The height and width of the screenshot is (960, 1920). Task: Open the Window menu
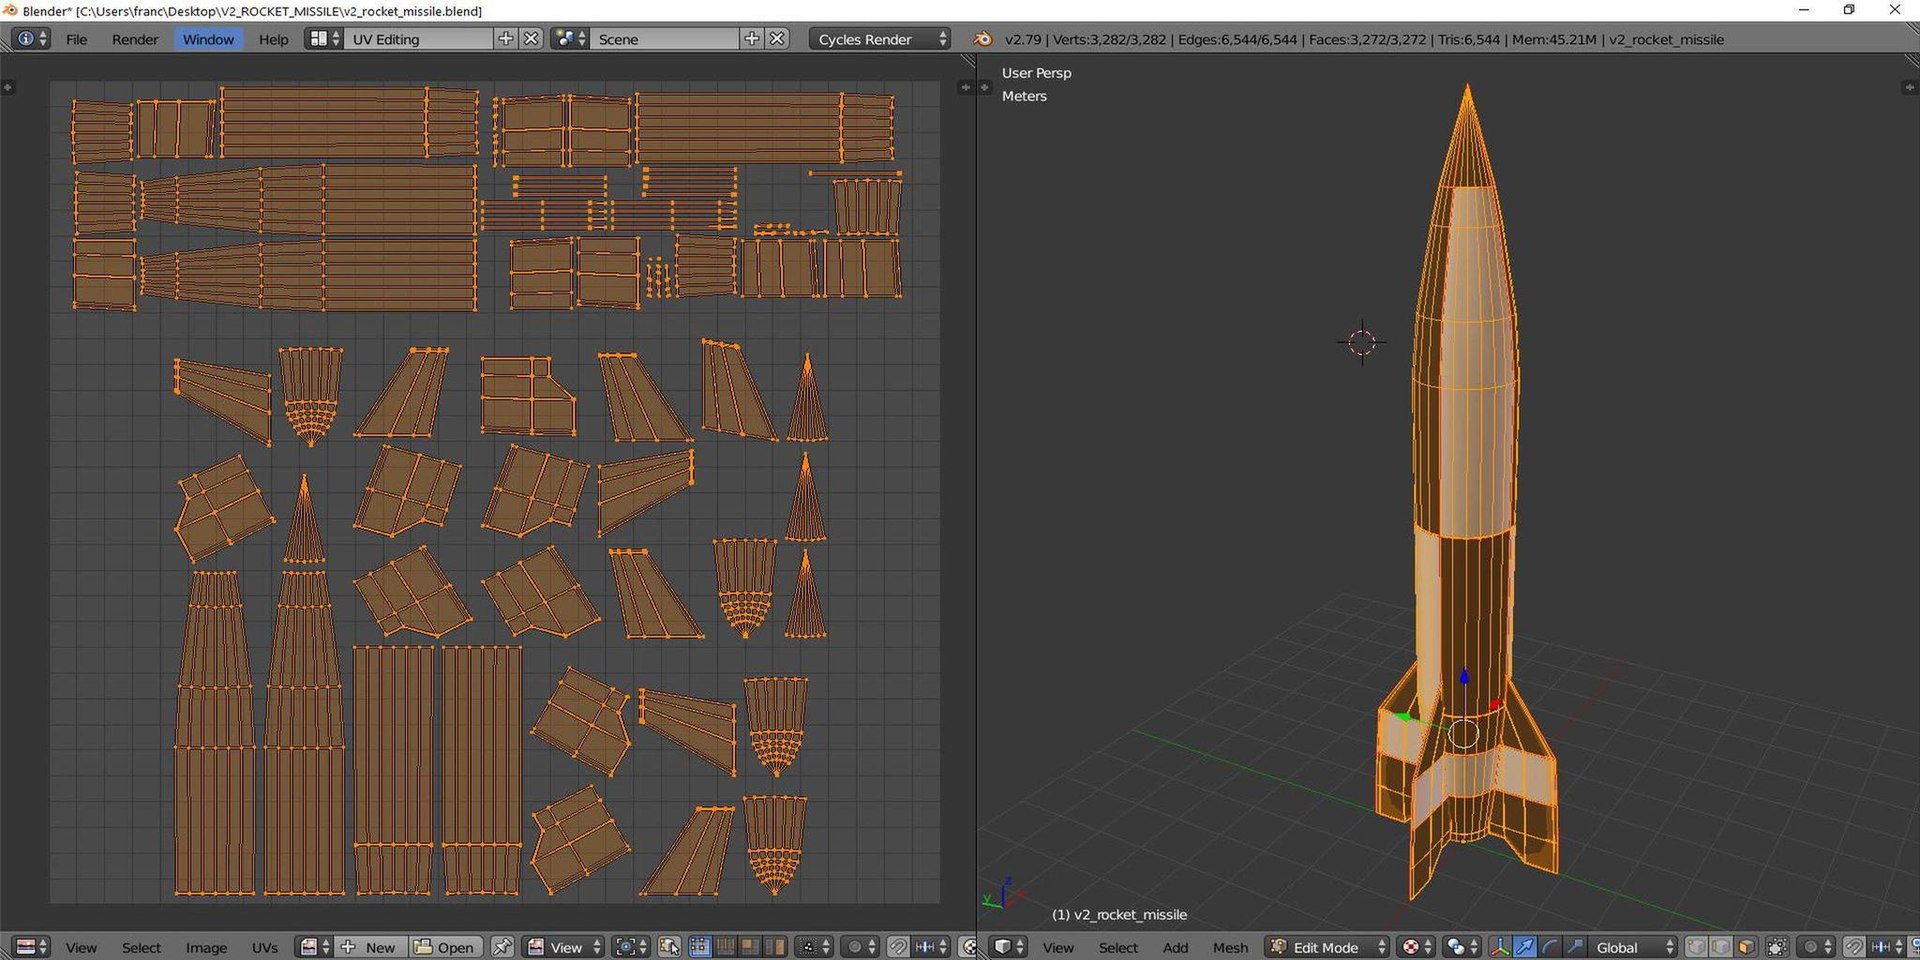pyautogui.click(x=208, y=39)
